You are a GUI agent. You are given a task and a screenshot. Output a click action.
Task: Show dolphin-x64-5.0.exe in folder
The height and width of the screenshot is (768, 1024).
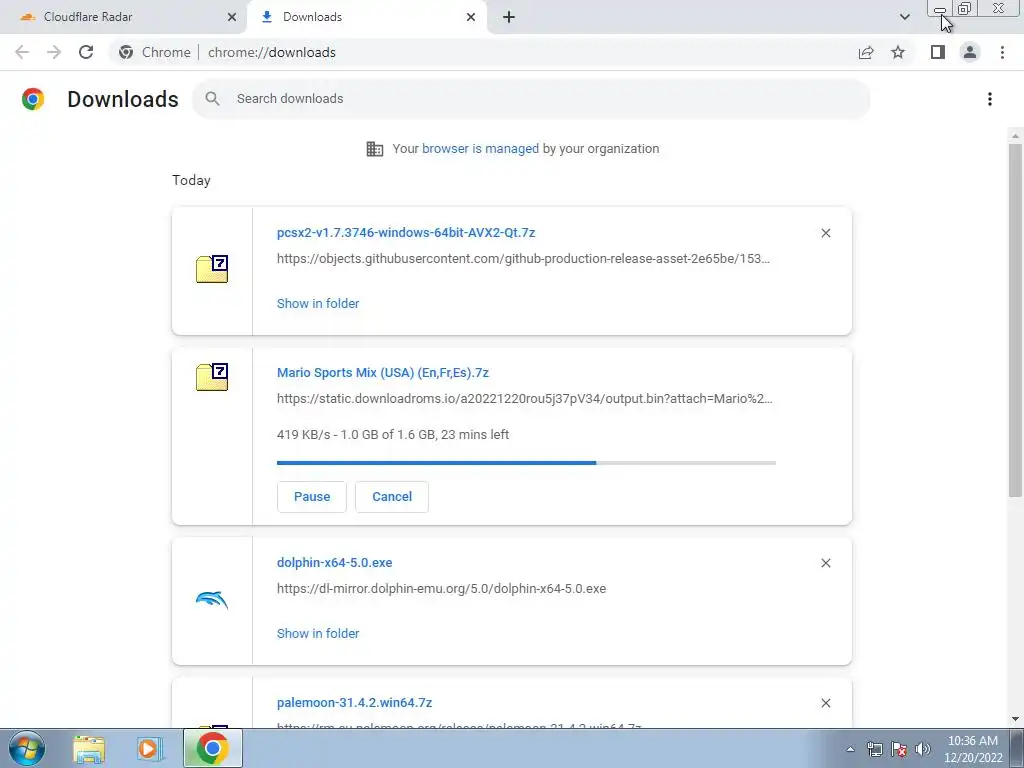click(318, 633)
